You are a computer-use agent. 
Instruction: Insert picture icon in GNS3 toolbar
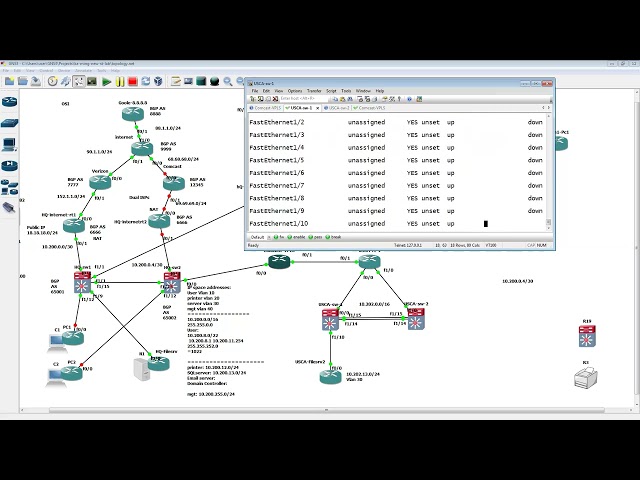188,81
